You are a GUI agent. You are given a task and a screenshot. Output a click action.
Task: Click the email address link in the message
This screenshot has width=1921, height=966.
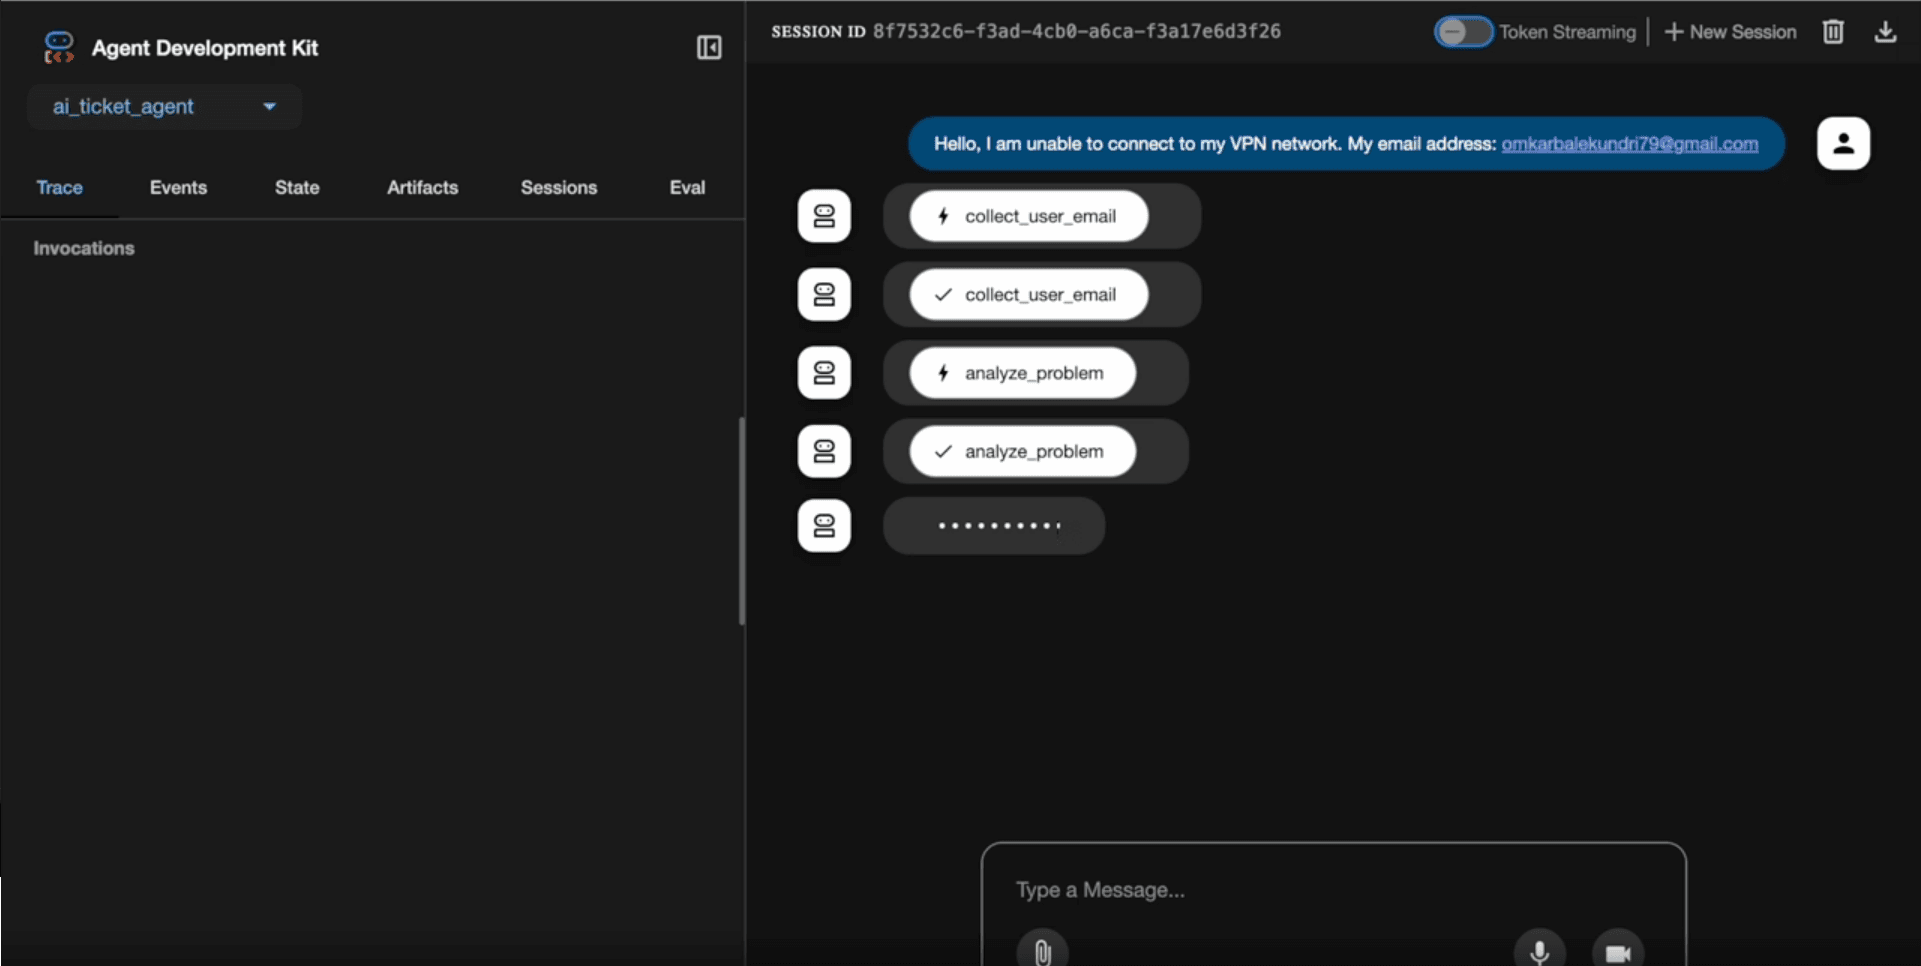tap(1629, 144)
